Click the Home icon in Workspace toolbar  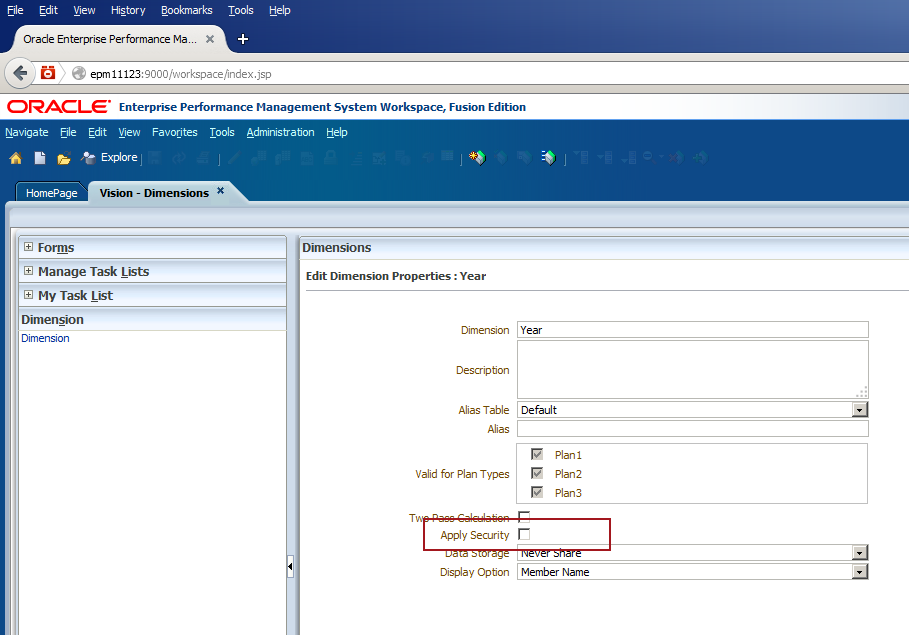16,158
